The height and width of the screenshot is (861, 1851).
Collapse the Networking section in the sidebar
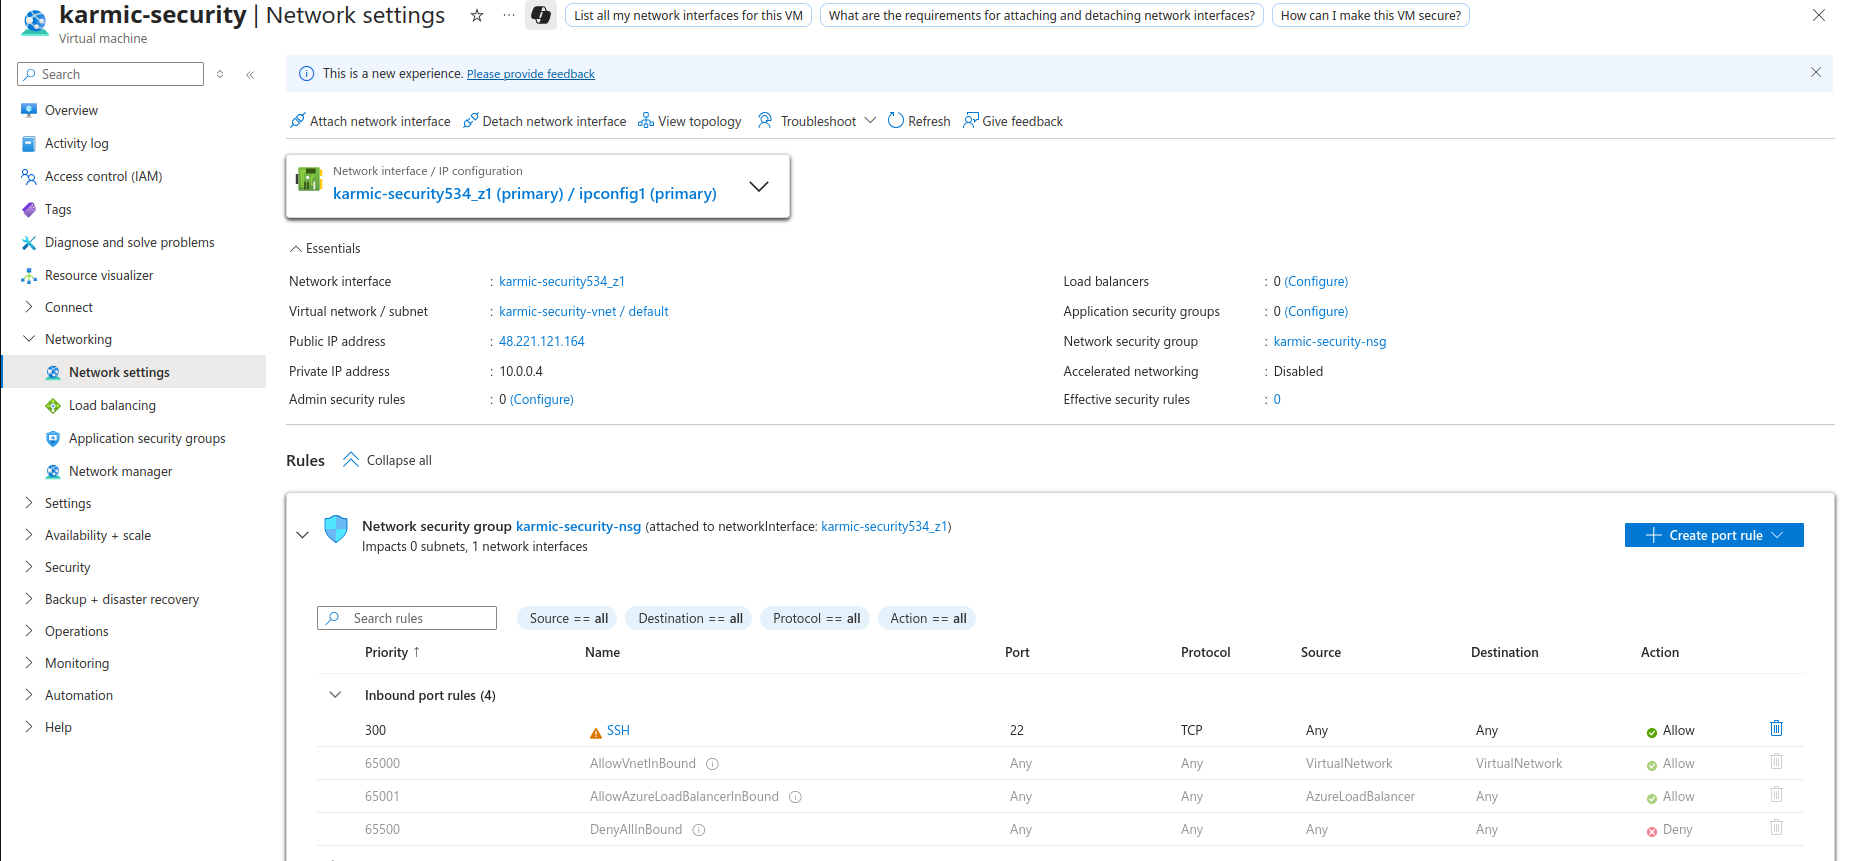[x=29, y=339]
